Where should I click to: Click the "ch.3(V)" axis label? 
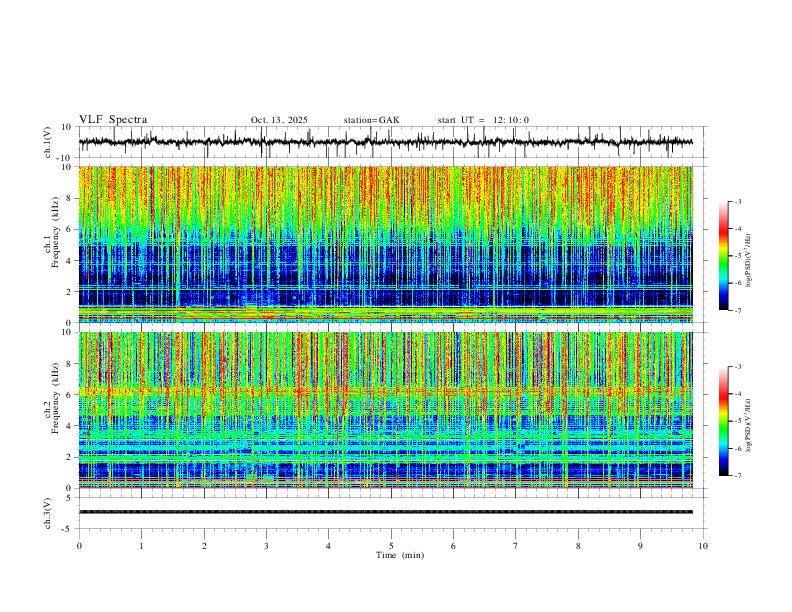(48, 513)
